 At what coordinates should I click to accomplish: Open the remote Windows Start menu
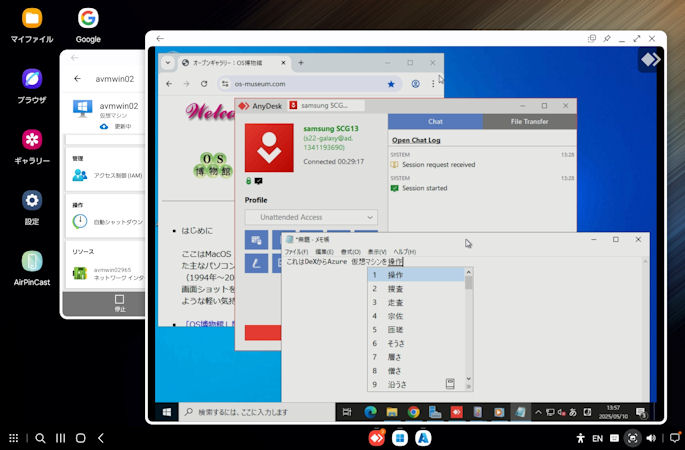pos(167,412)
